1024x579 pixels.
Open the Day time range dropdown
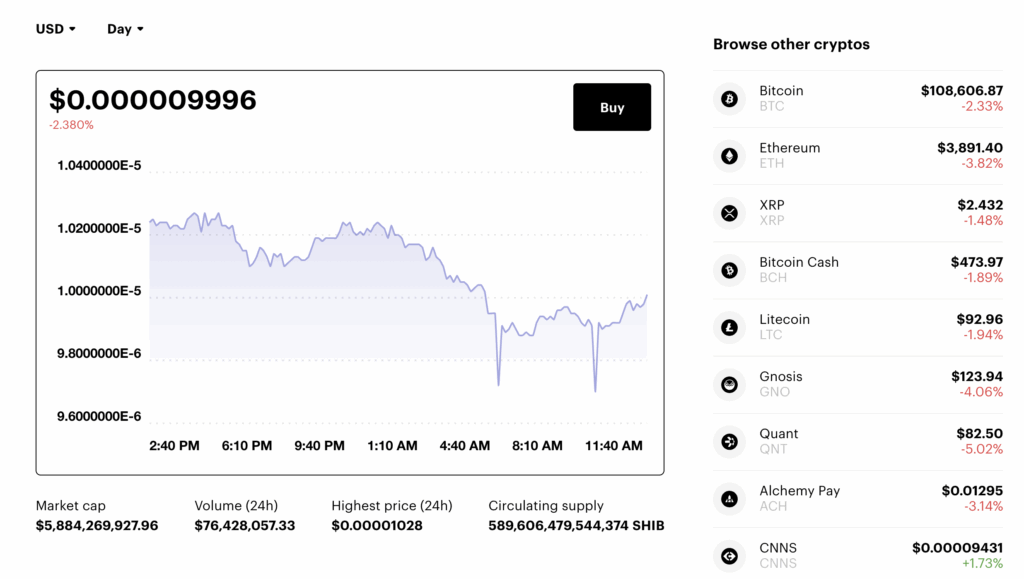pos(125,29)
